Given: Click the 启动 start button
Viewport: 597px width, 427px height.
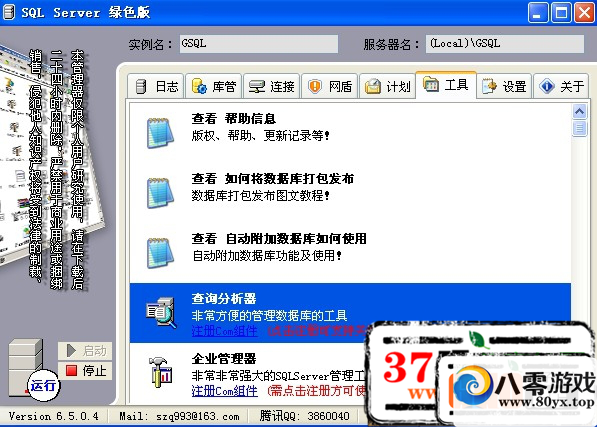Looking at the screenshot, I should [85, 351].
